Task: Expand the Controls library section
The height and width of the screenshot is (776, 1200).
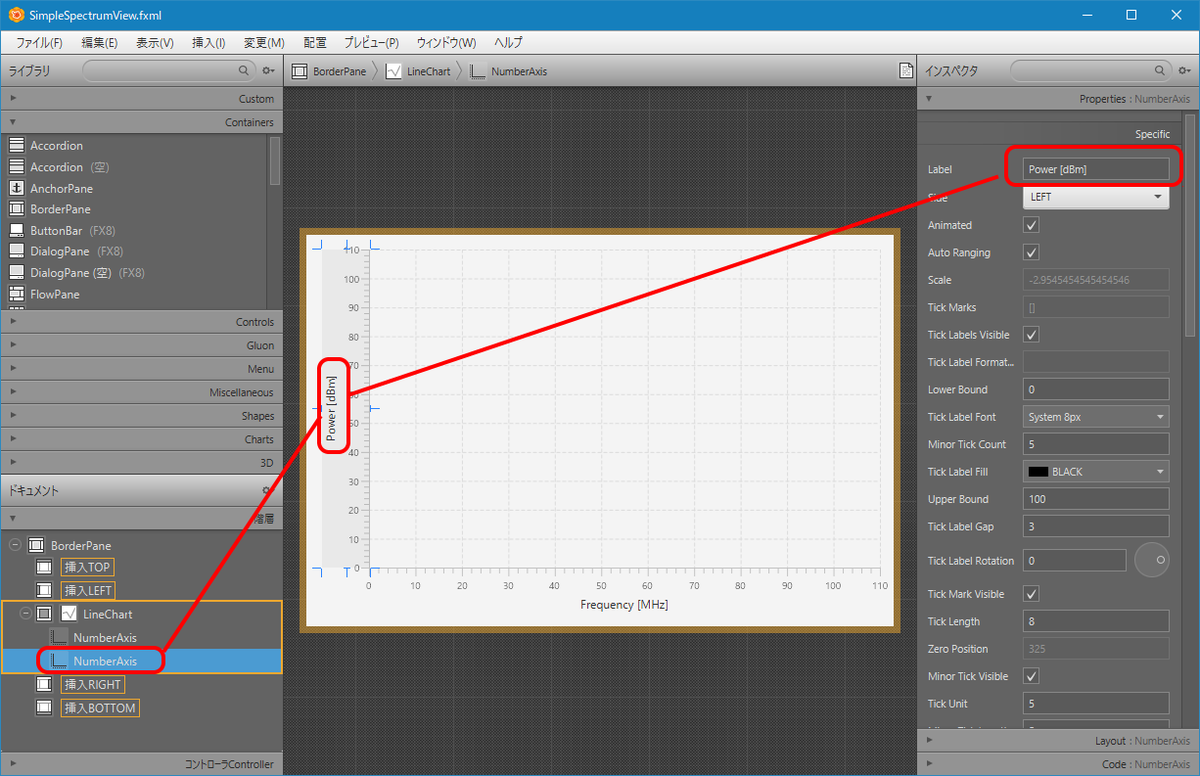Action: [140, 322]
